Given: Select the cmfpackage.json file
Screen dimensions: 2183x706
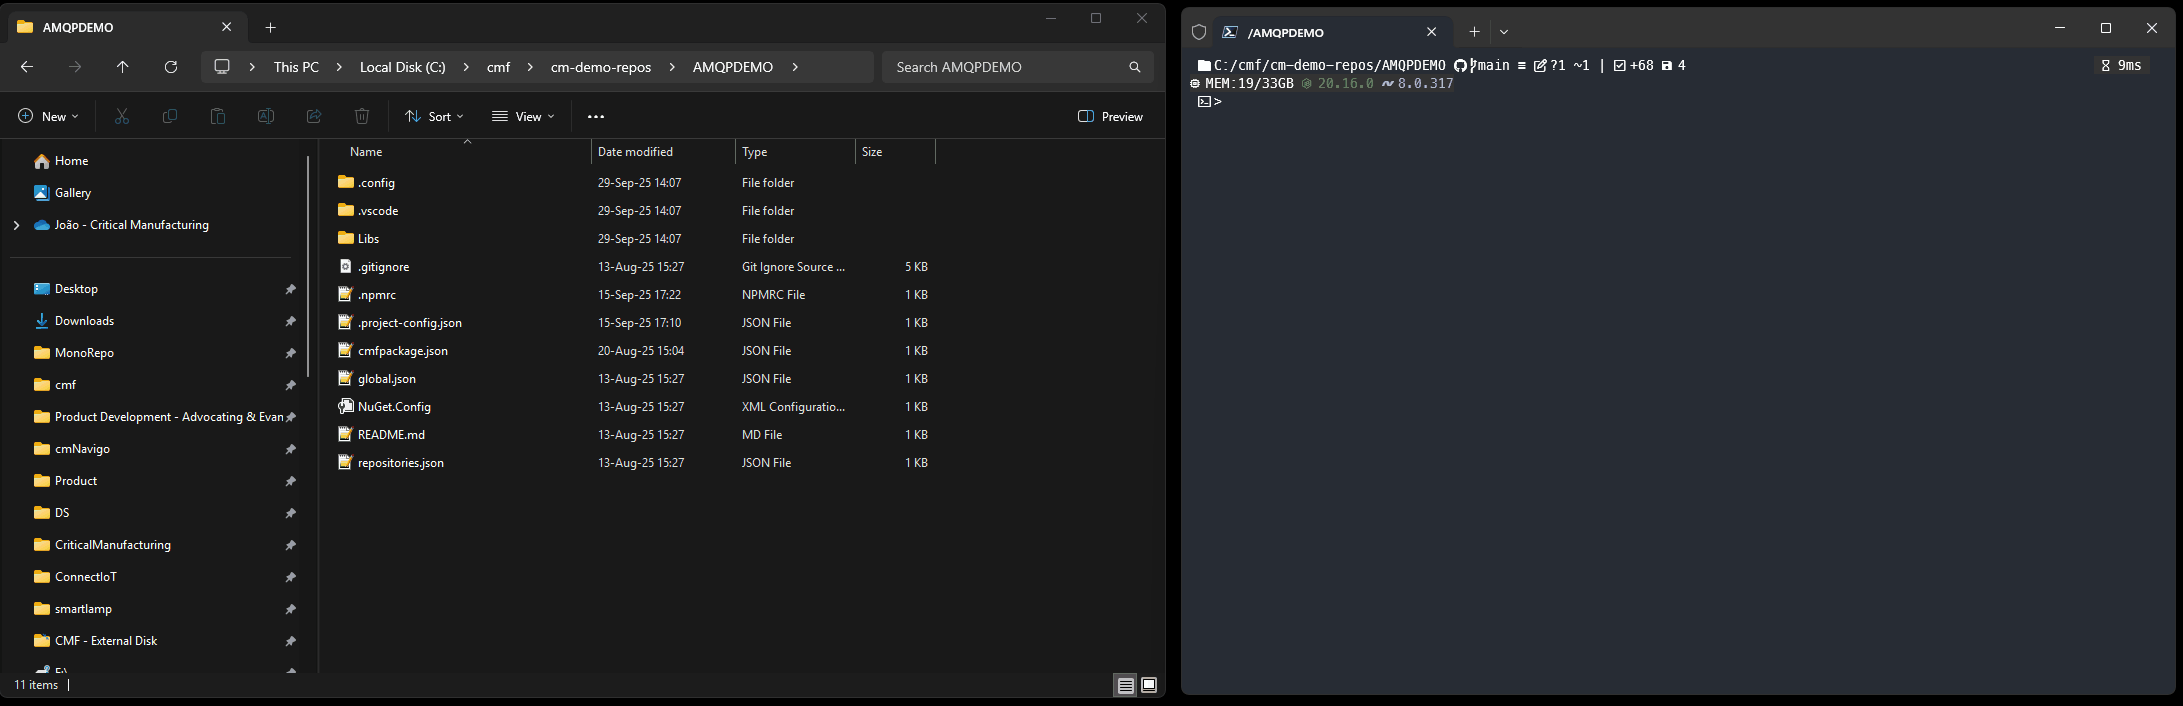Looking at the screenshot, I should 402,351.
